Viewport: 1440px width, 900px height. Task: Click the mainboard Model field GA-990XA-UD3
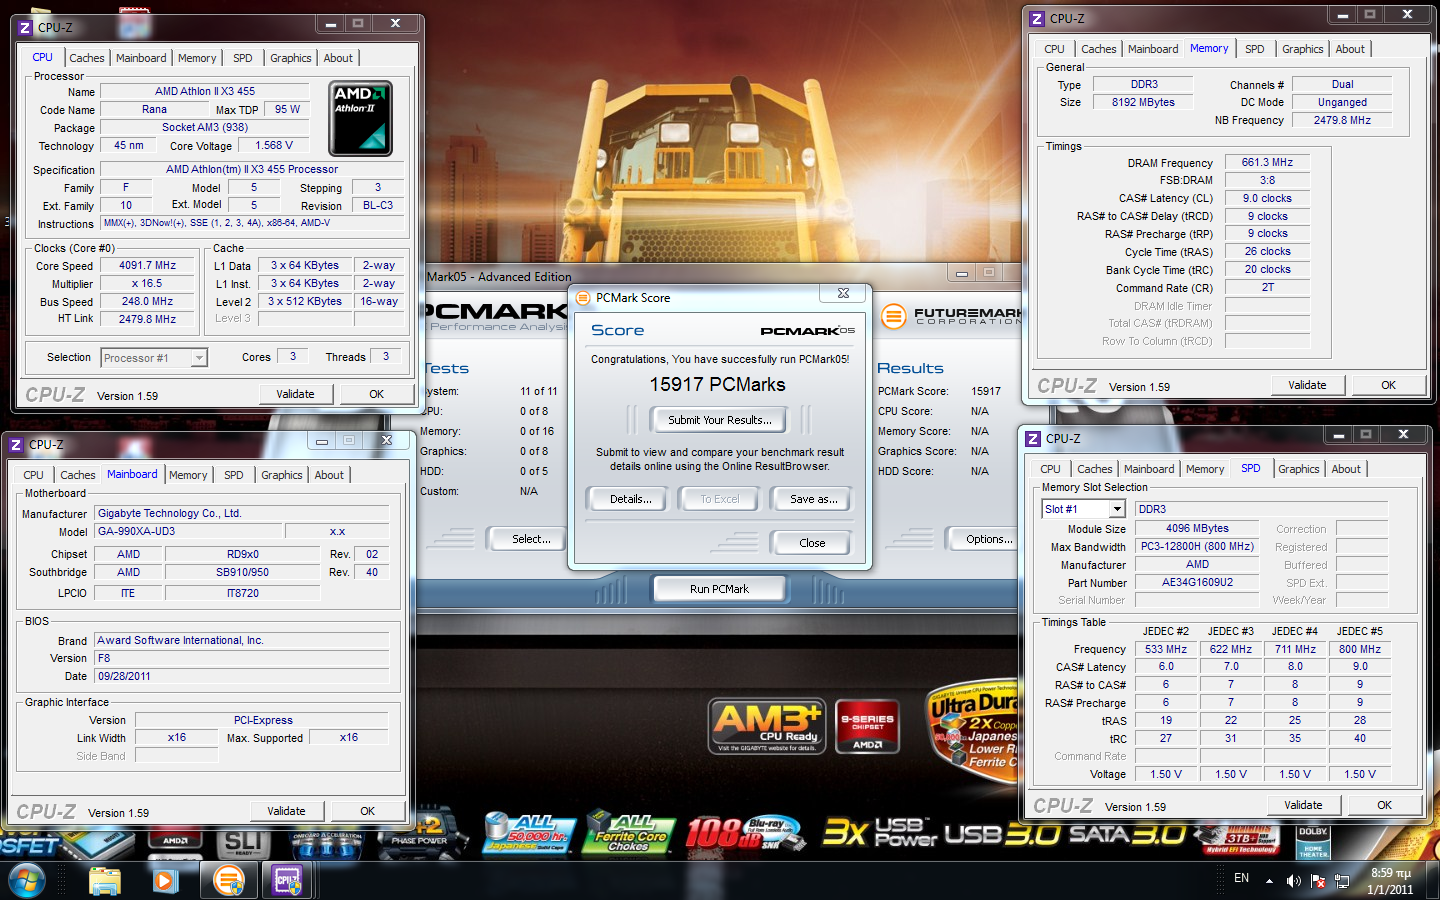pos(190,531)
